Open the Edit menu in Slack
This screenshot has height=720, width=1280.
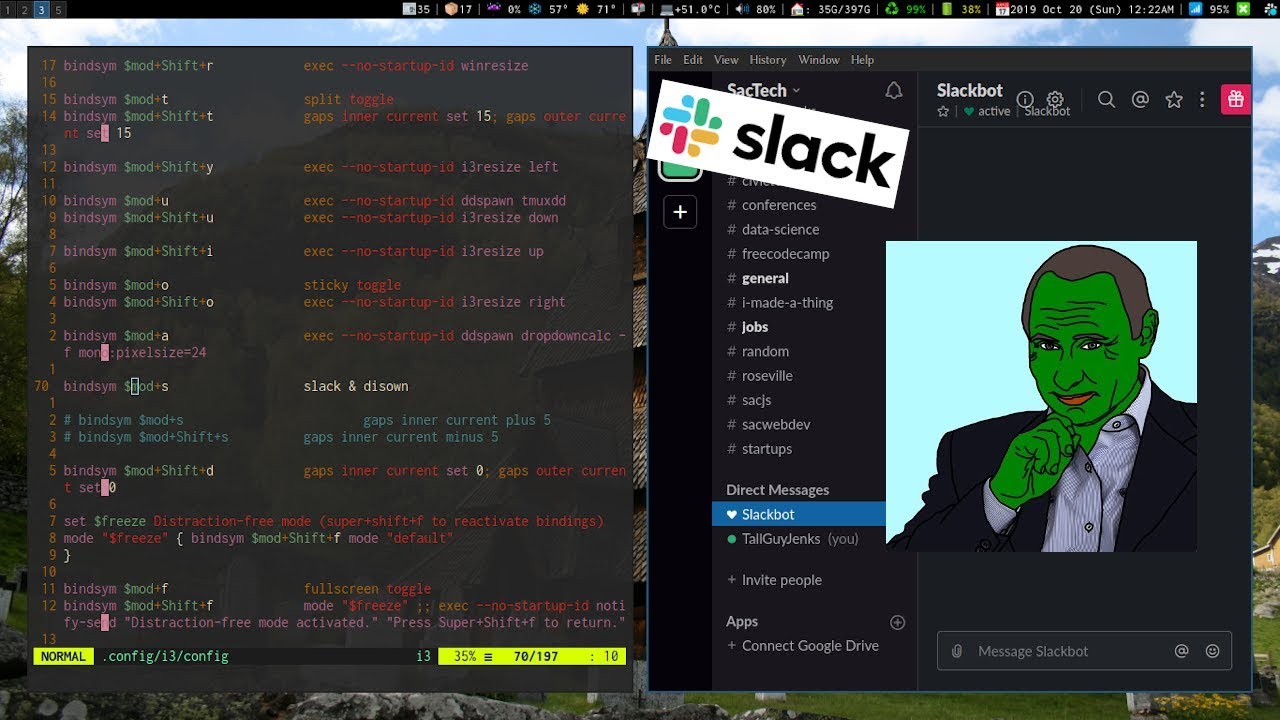[693, 60]
